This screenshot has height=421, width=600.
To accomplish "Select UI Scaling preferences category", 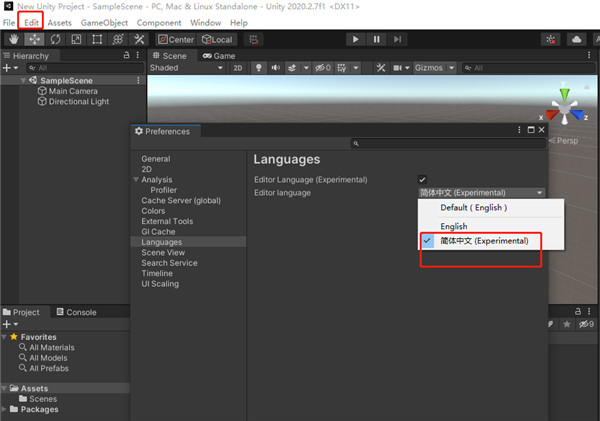I will click(160, 284).
